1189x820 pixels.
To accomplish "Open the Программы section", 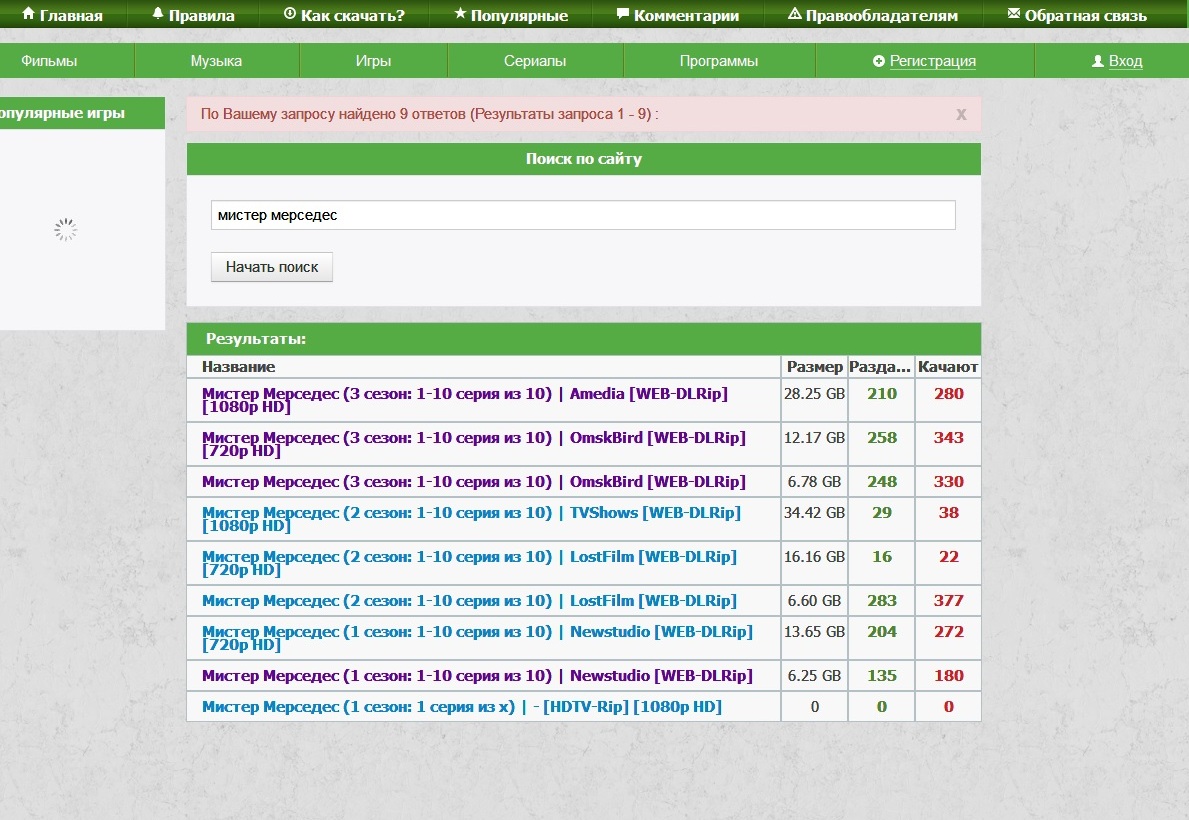I will [x=719, y=61].
